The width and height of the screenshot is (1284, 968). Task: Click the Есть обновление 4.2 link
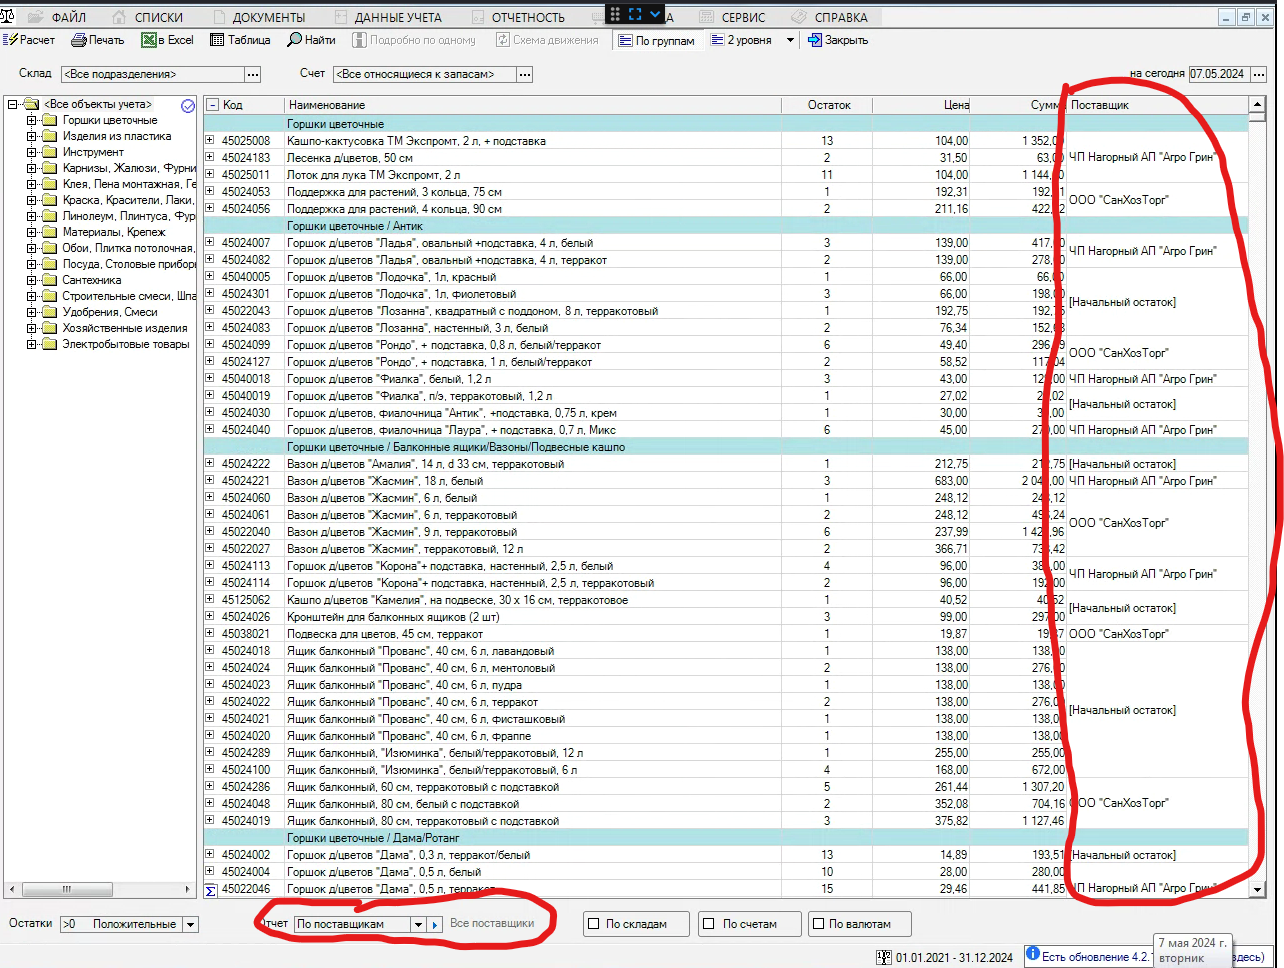click(1089, 956)
